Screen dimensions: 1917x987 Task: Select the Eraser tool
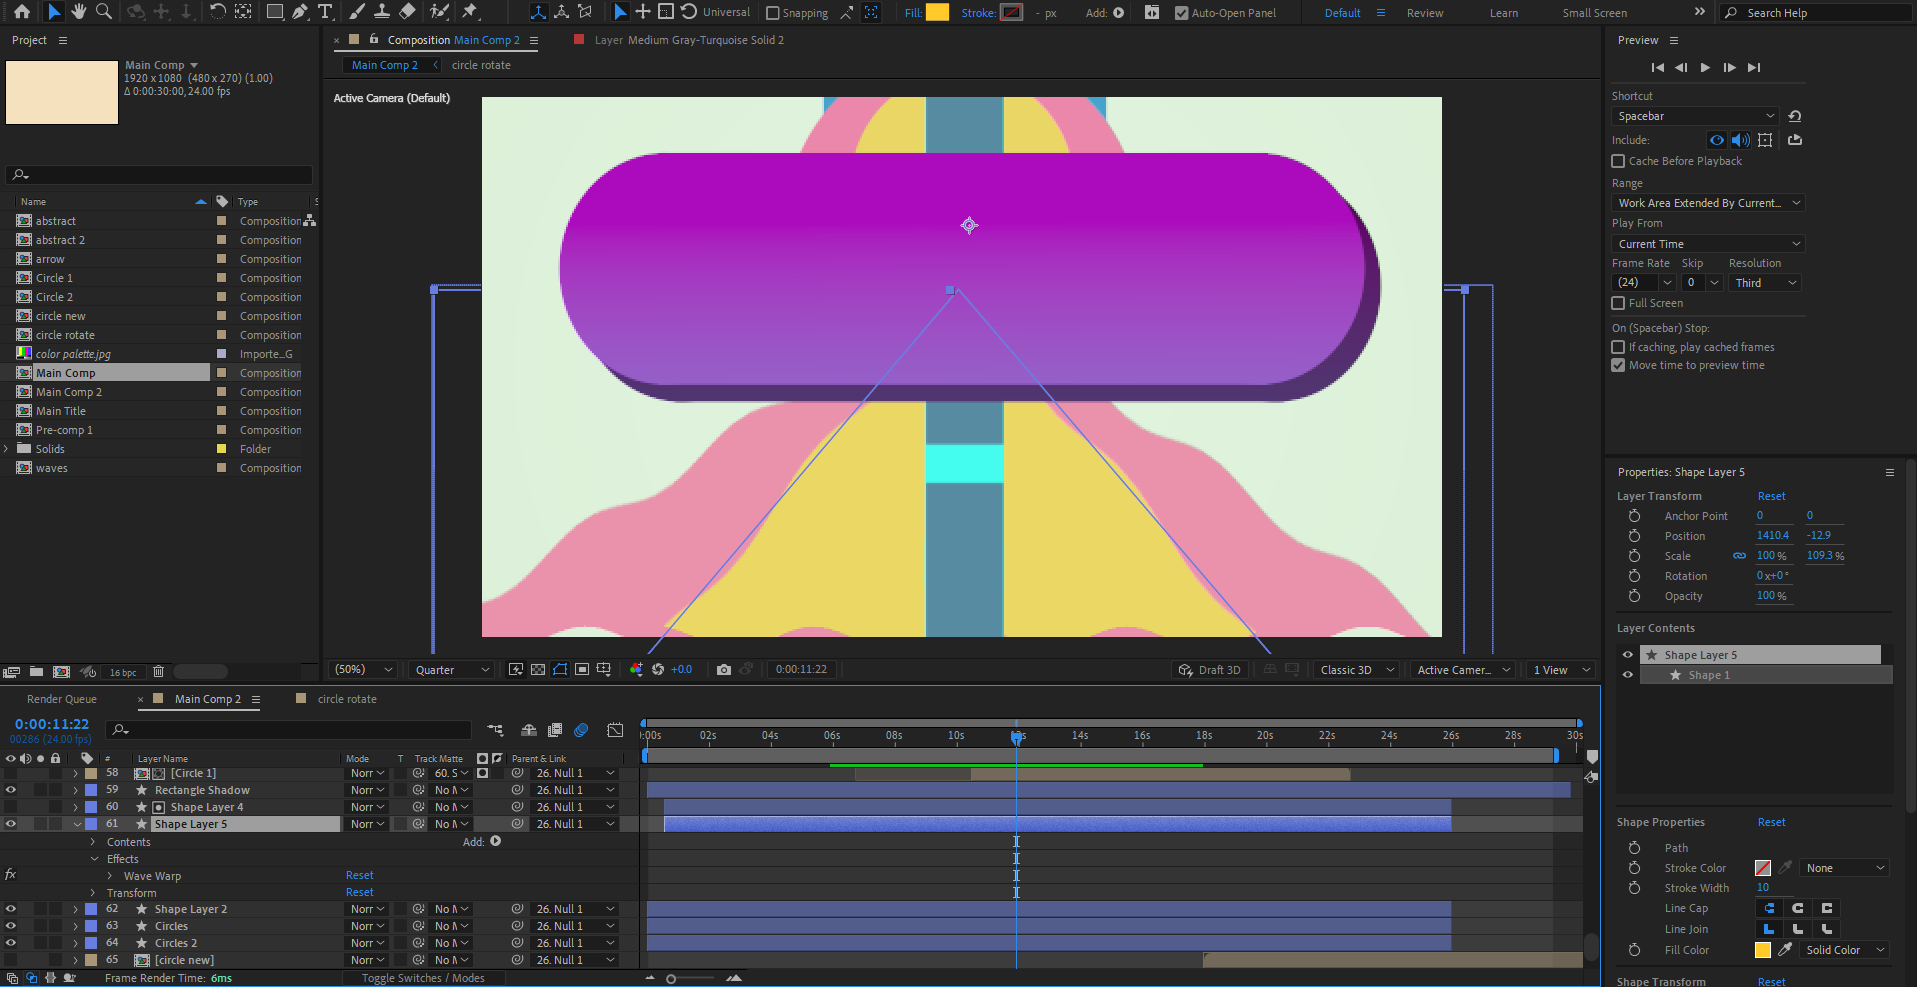pos(407,12)
